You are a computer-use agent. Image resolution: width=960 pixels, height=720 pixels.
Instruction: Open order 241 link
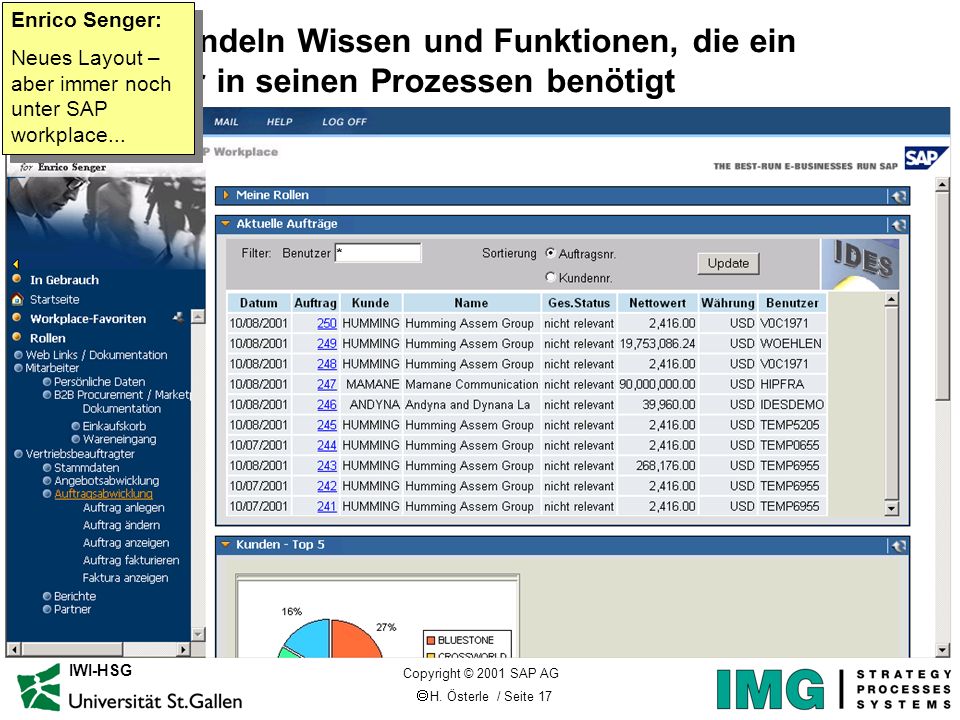(327, 506)
